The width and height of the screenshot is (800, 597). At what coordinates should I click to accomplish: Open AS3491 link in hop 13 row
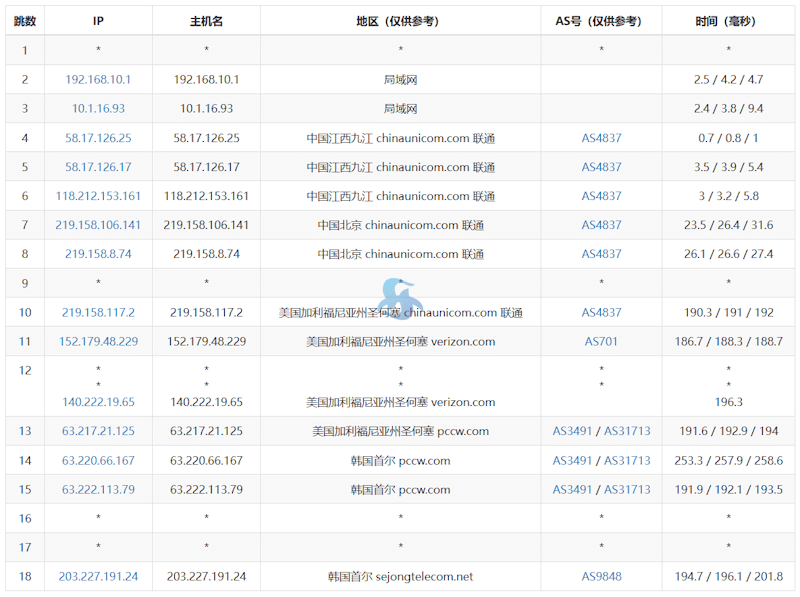[x=572, y=431]
